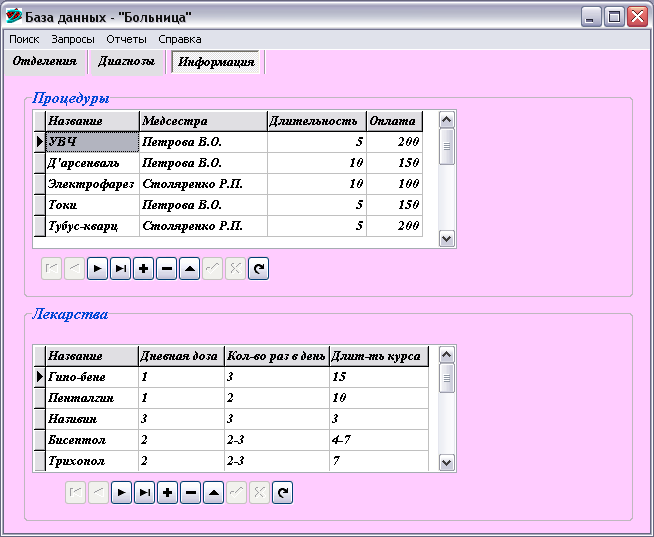Switch to the Отделения tab

tap(45, 61)
